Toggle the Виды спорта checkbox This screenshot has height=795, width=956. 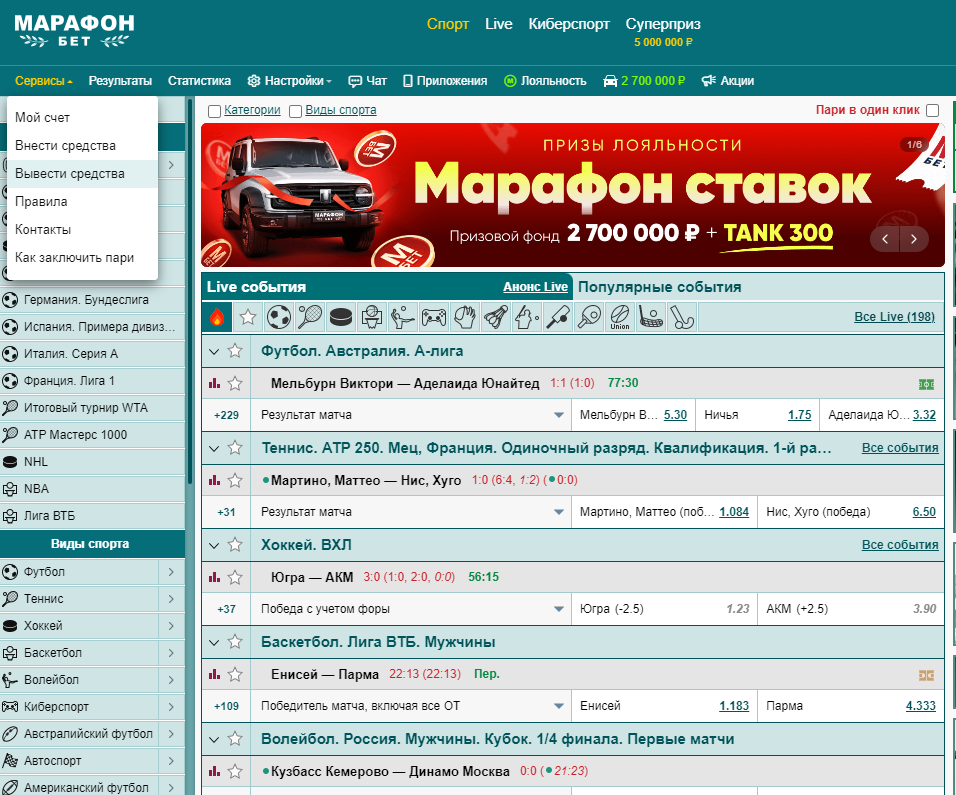296,111
